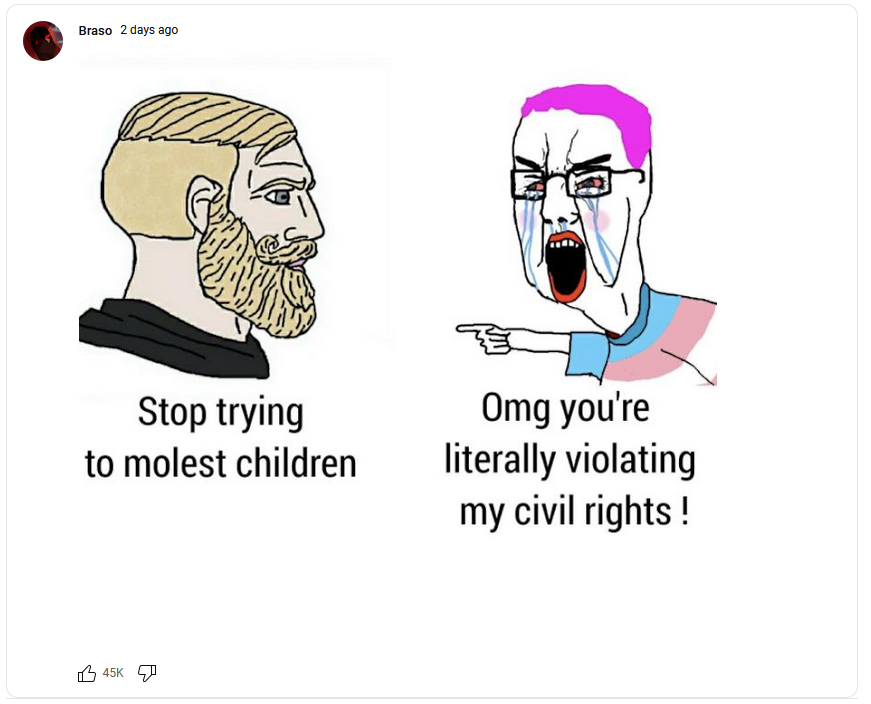Like the post with the thumbs-up icon

(x=87, y=673)
